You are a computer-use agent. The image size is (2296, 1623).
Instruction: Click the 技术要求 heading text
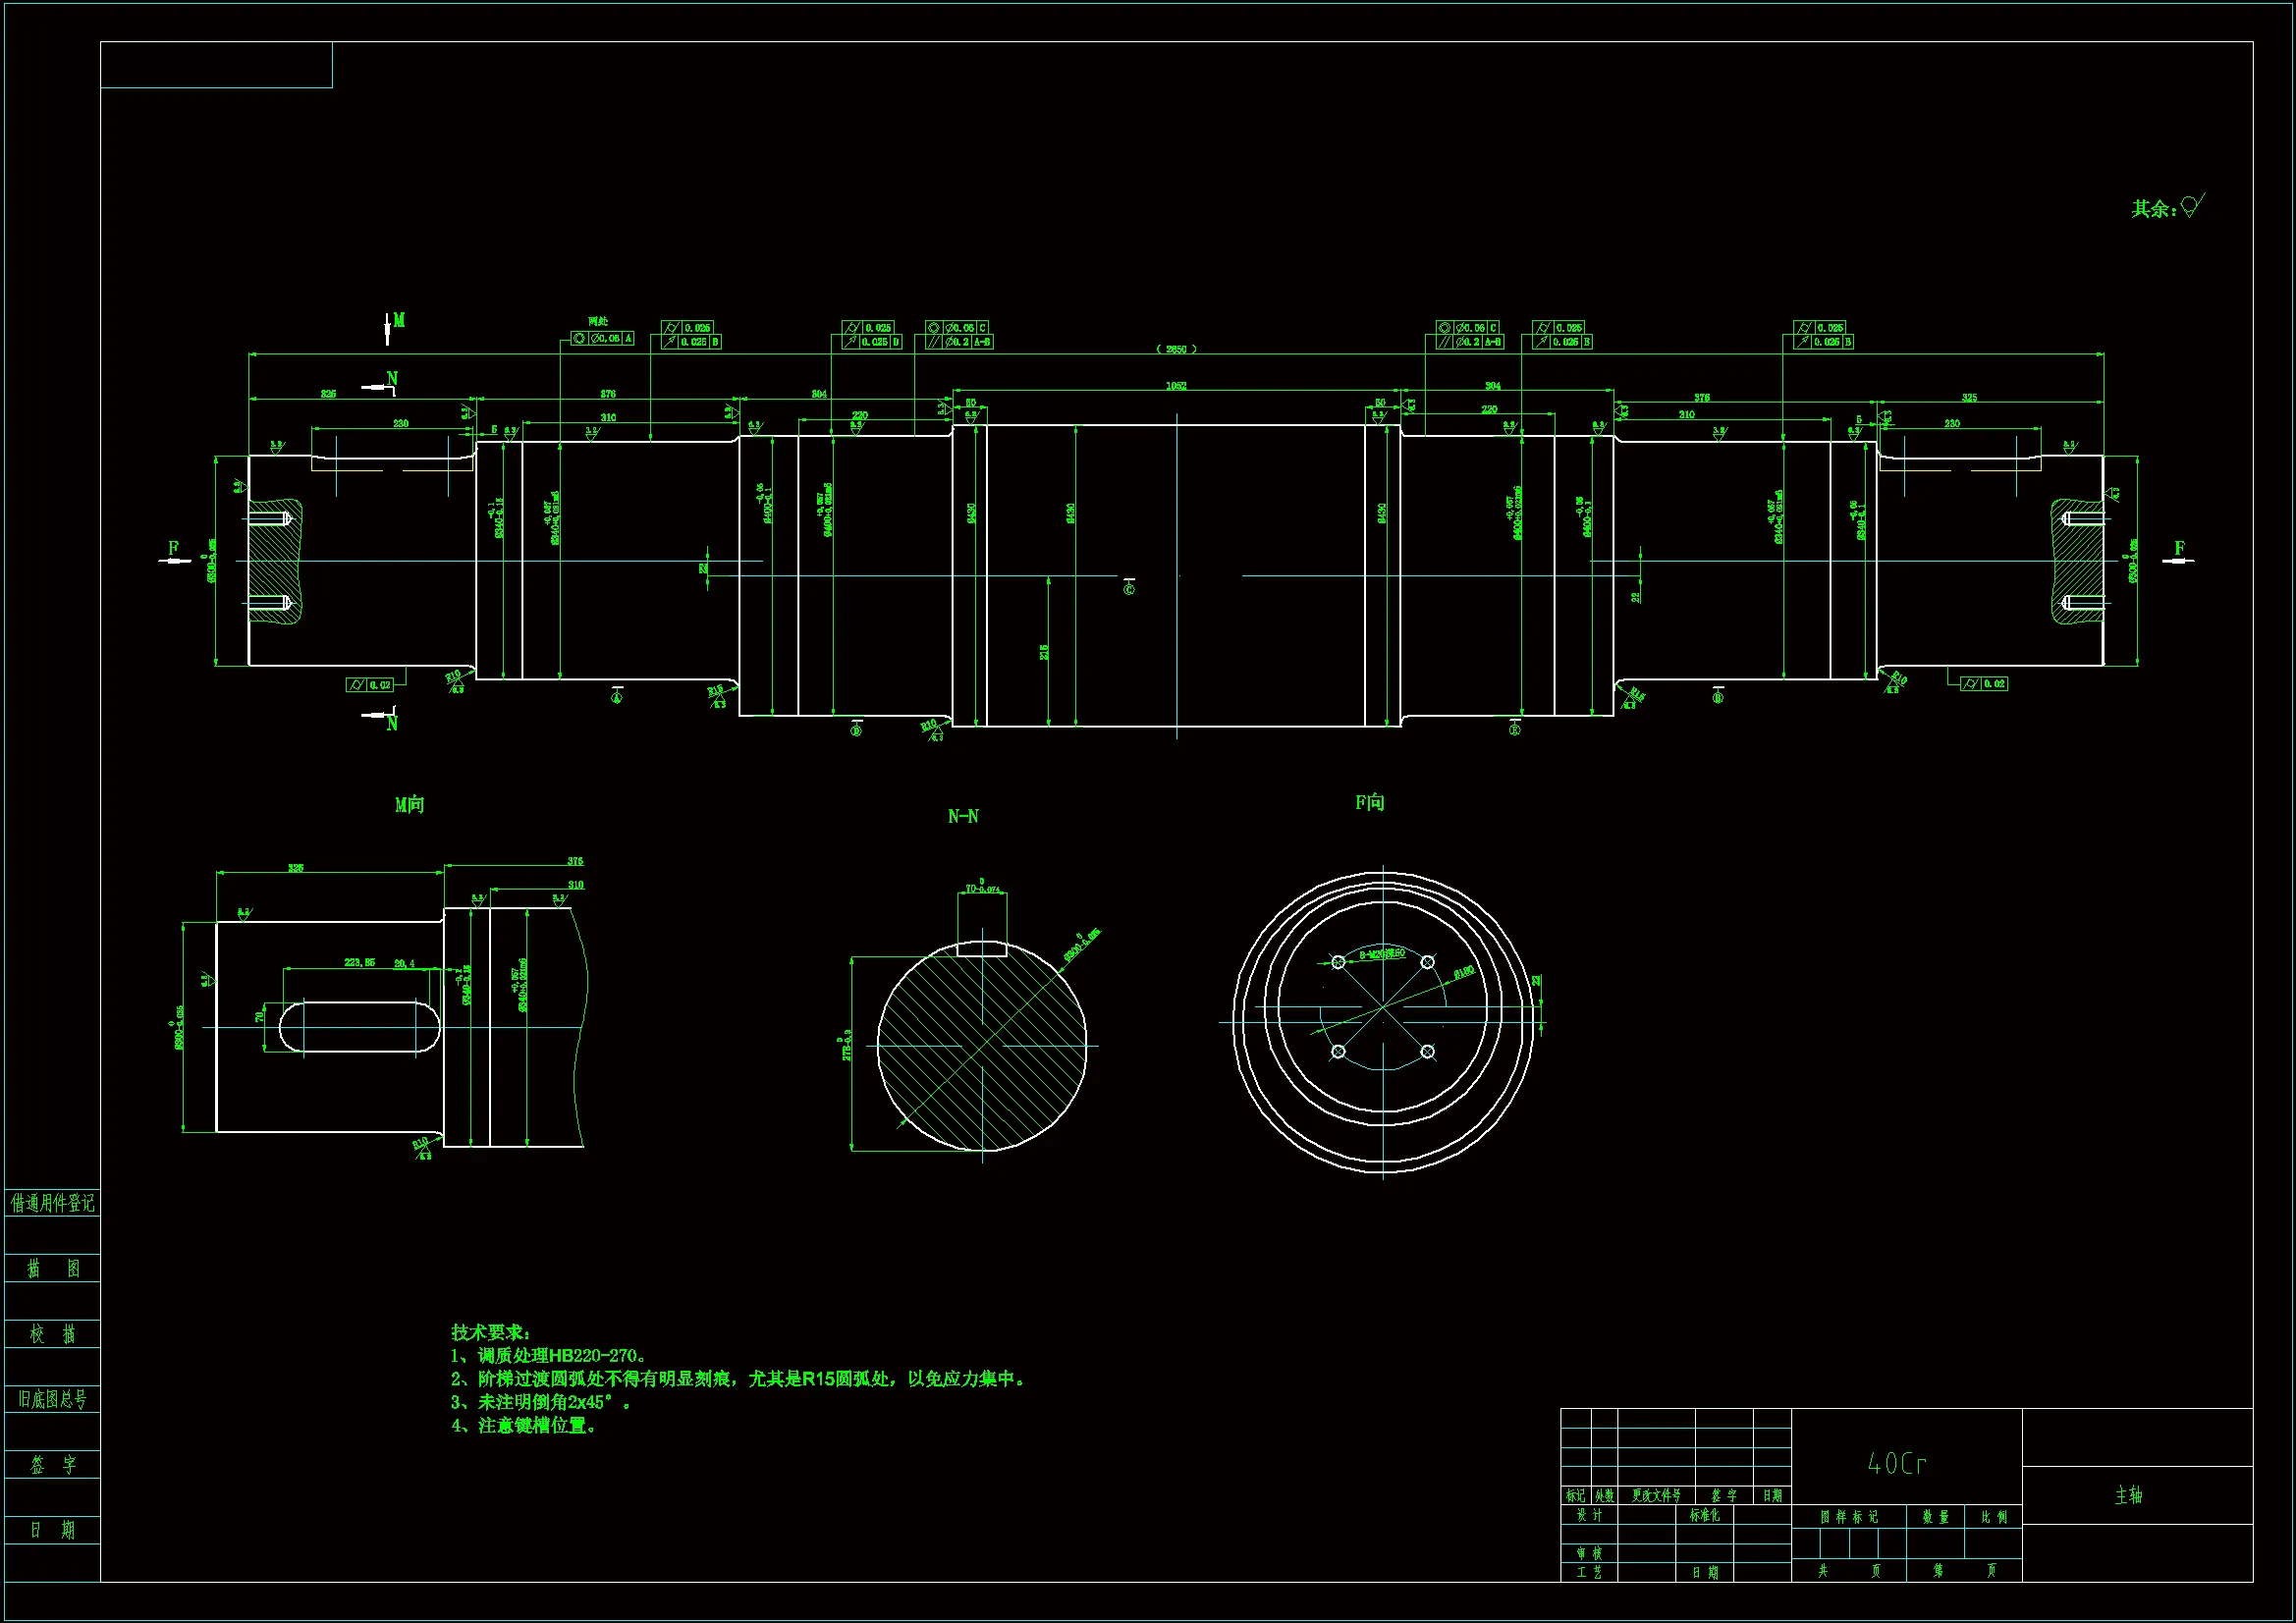tap(490, 1332)
